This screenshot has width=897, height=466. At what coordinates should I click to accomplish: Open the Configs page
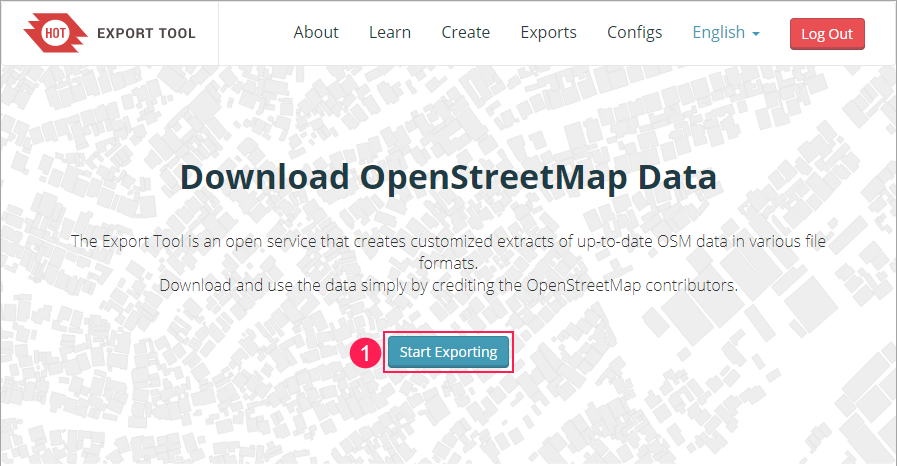pos(634,33)
